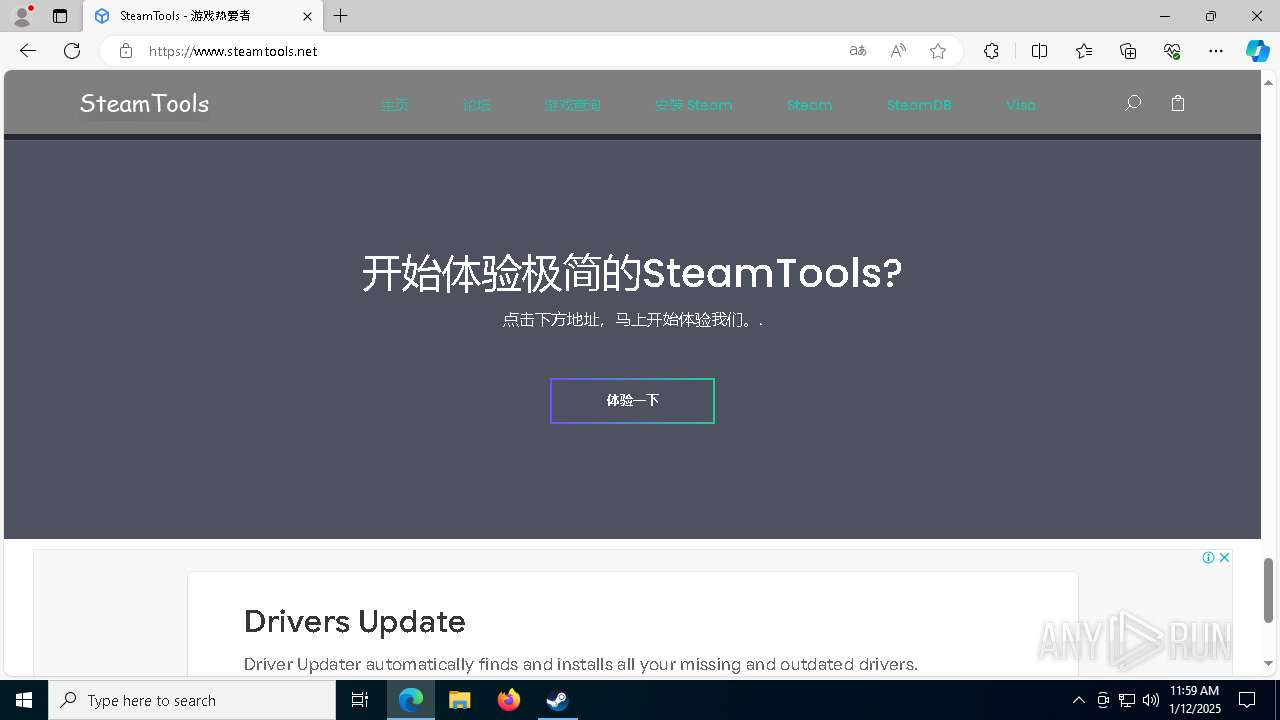
Task: Open network status tray icon
Action: [1127, 700]
